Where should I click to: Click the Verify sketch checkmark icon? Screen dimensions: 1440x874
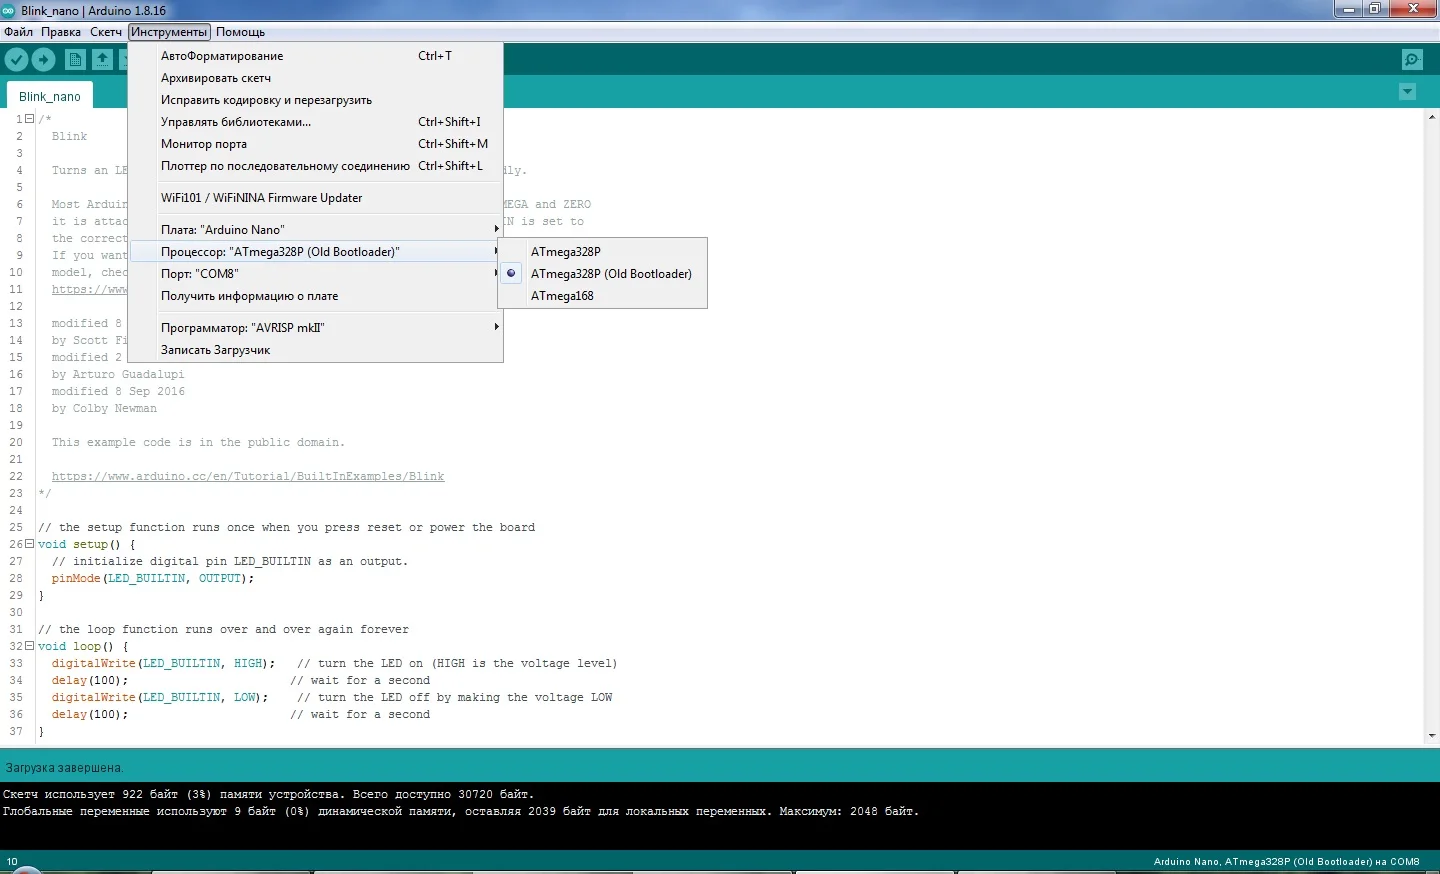tap(16, 60)
